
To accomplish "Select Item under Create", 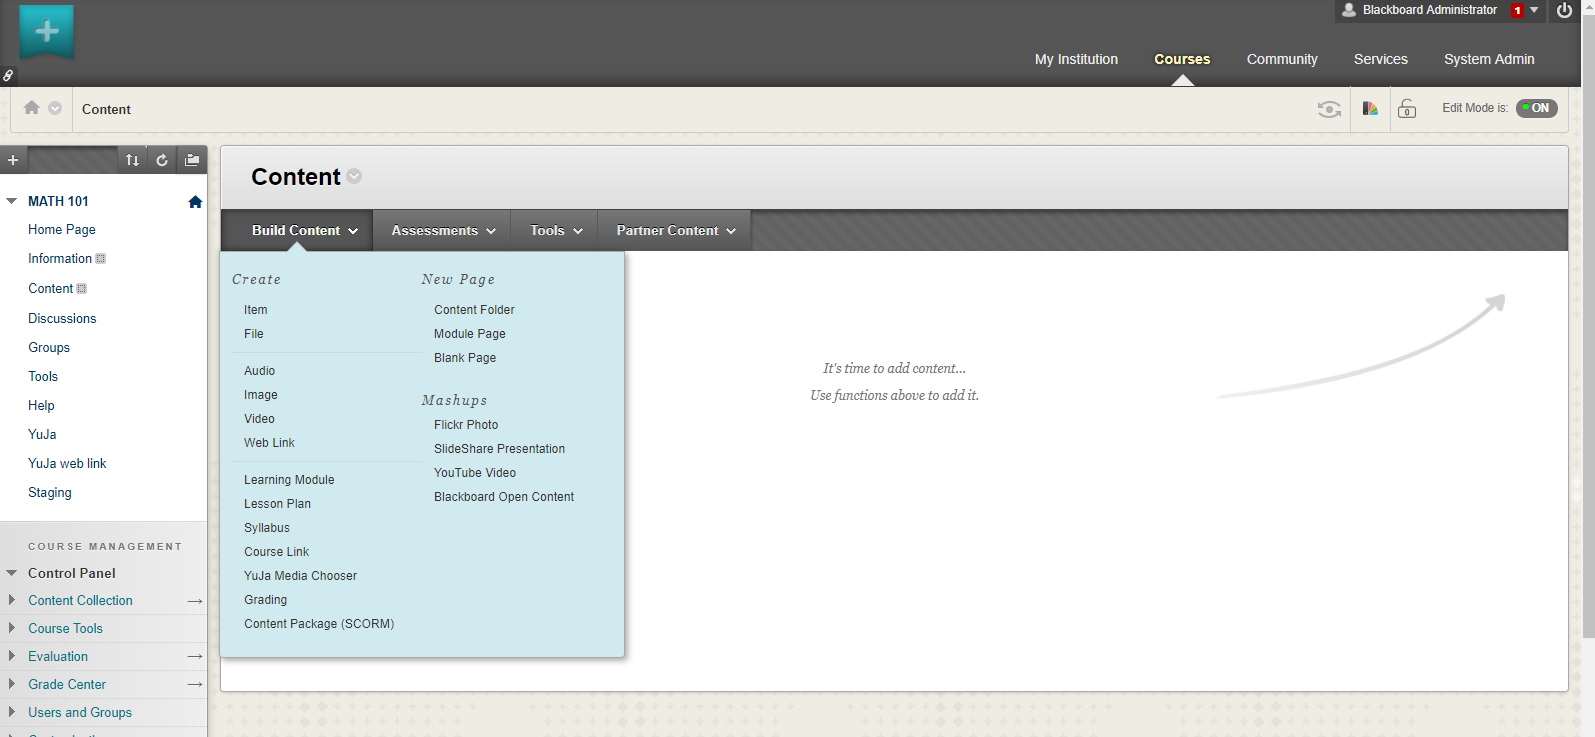I will [256, 310].
